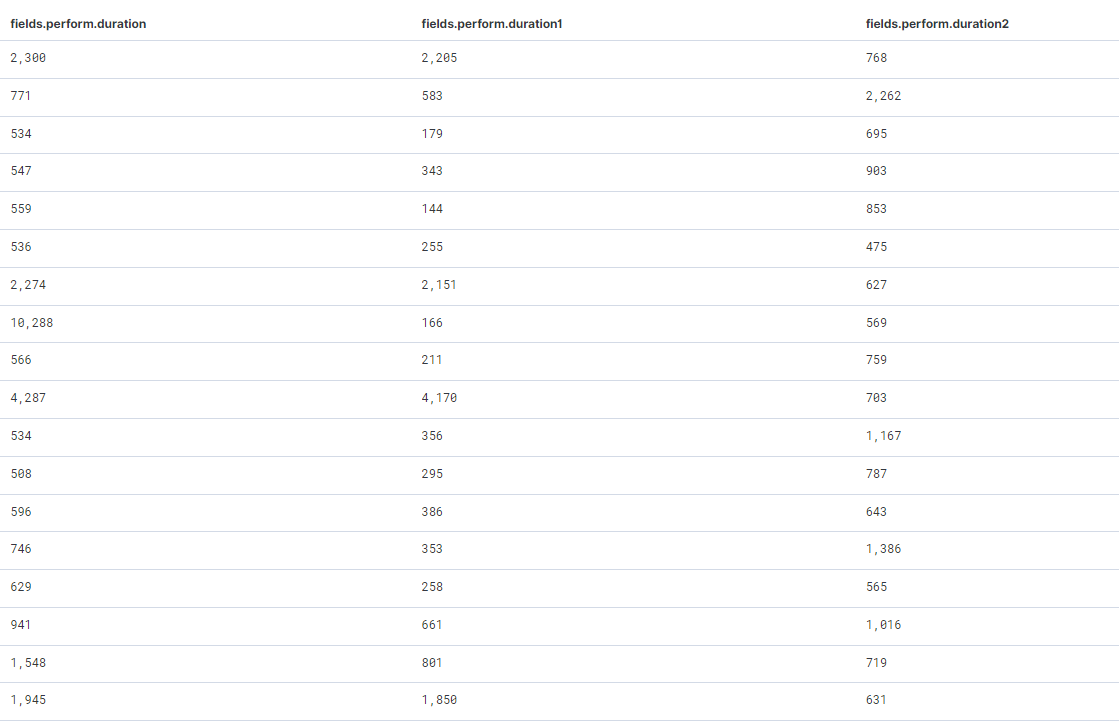The width and height of the screenshot is (1119, 721).
Task: Click the 2,205 value in the duration1 column
Action: coord(439,58)
